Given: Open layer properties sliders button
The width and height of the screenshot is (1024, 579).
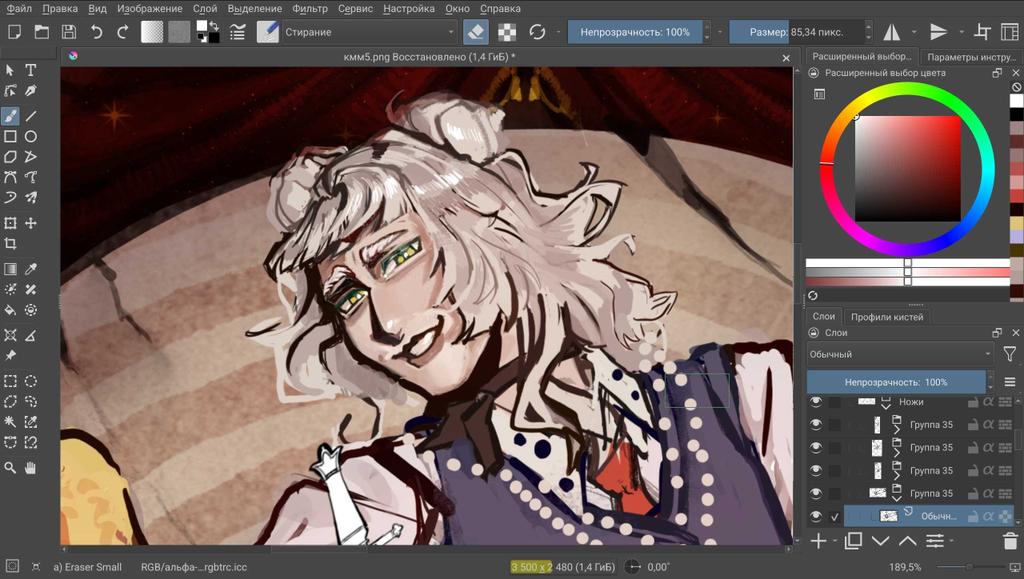Looking at the screenshot, I should click(x=935, y=541).
